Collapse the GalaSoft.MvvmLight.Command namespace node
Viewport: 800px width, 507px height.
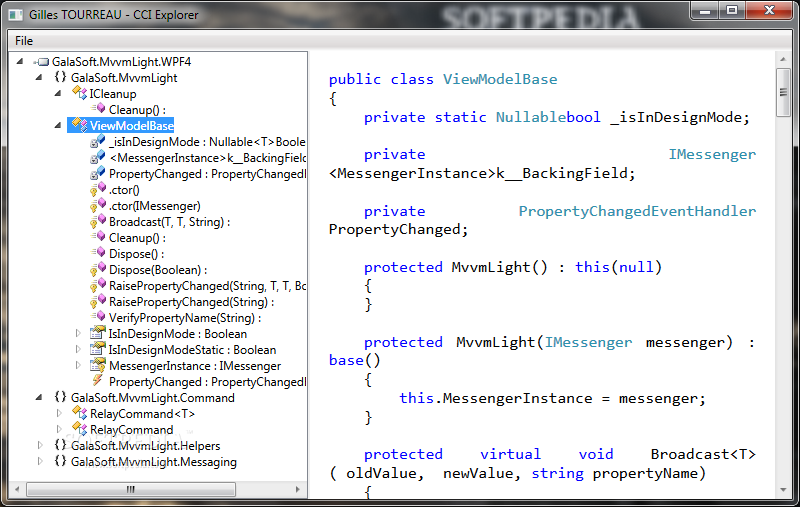(x=39, y=397)
